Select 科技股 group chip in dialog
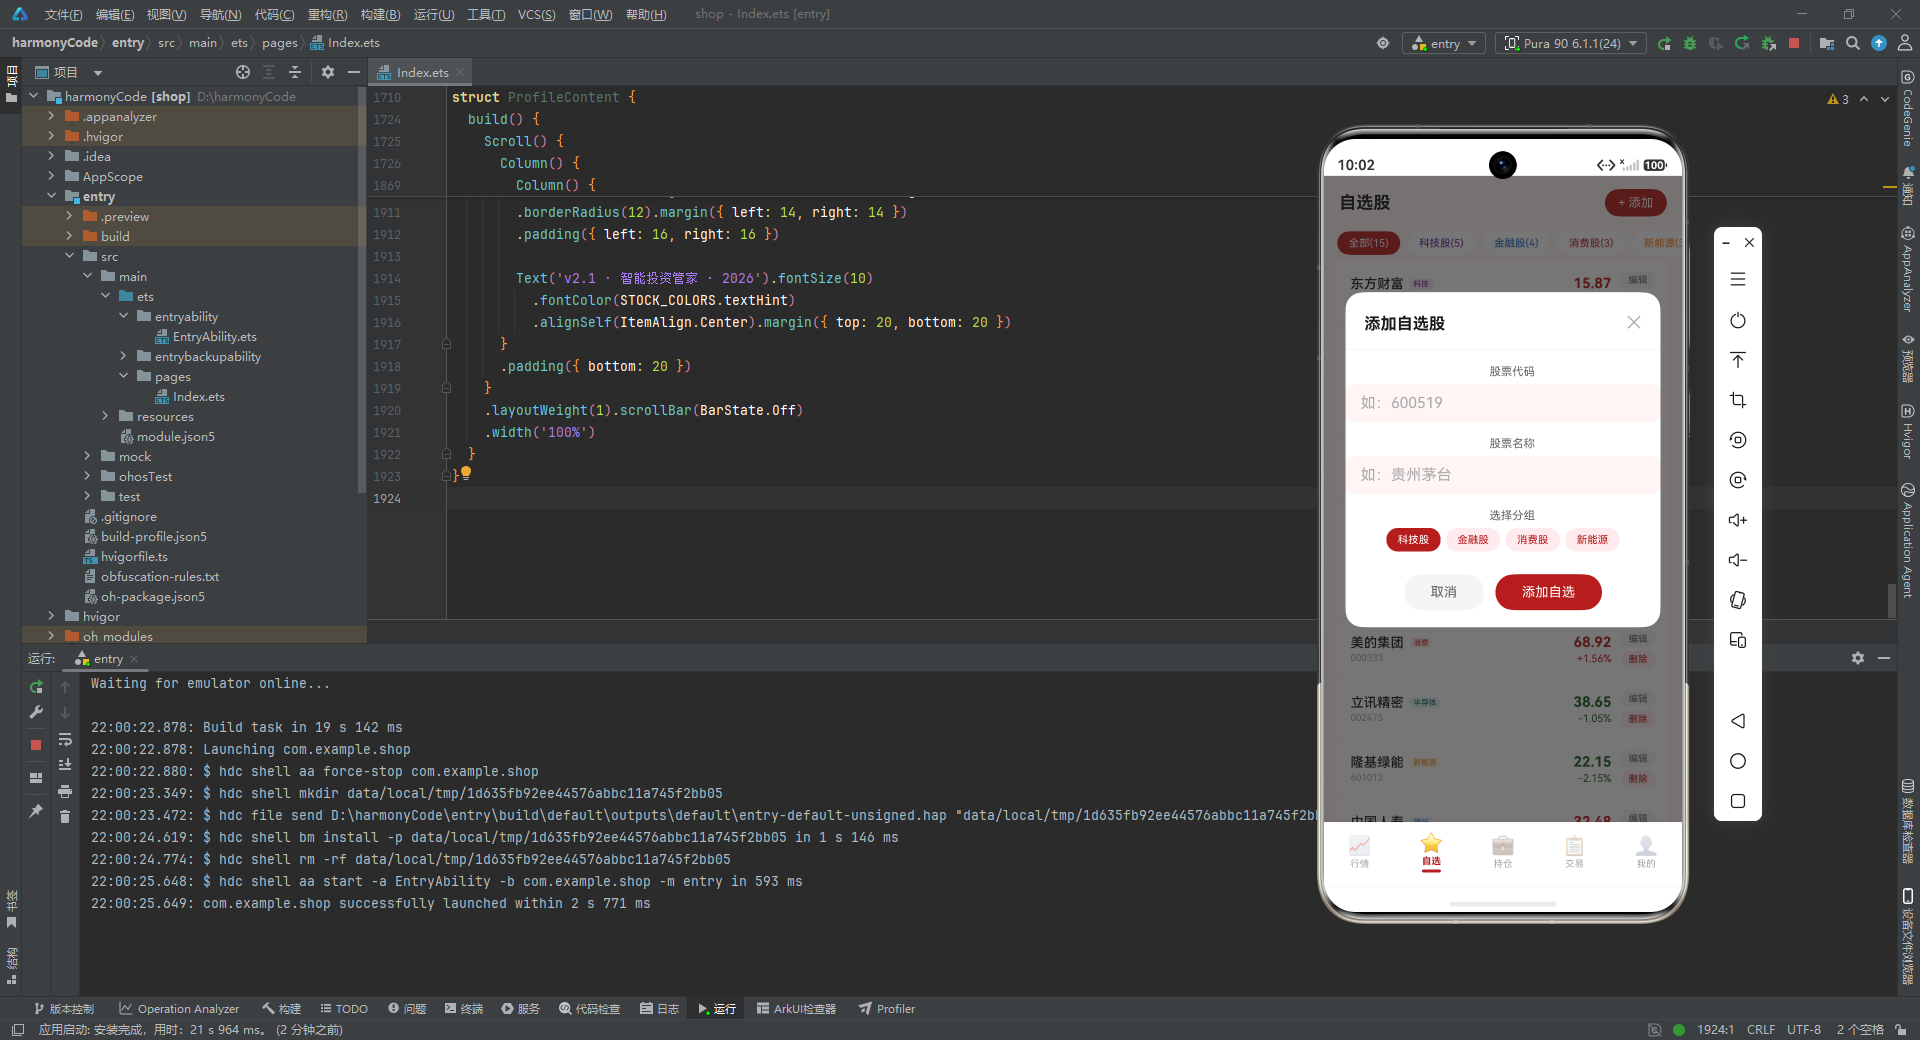Viewport: 1920px width, 1040px height. [x=1413, y=540]
